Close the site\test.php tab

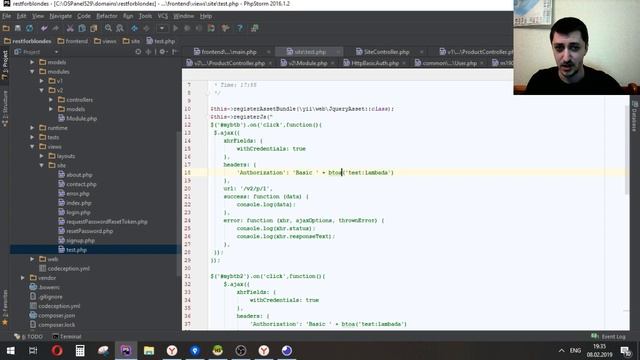coord(338,52)
